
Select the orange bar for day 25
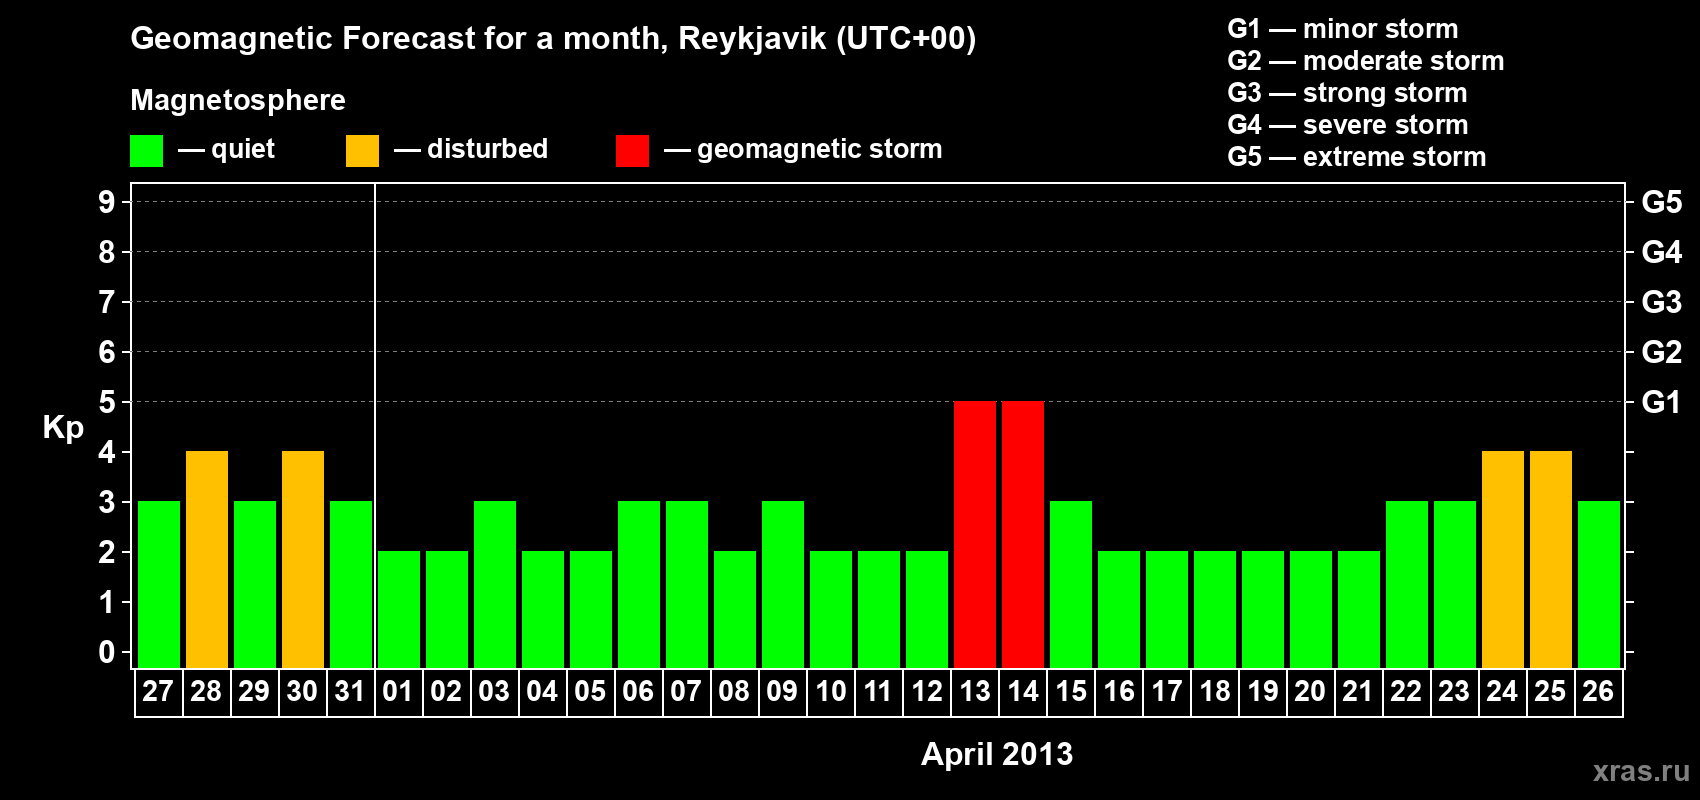(1551, 559)
